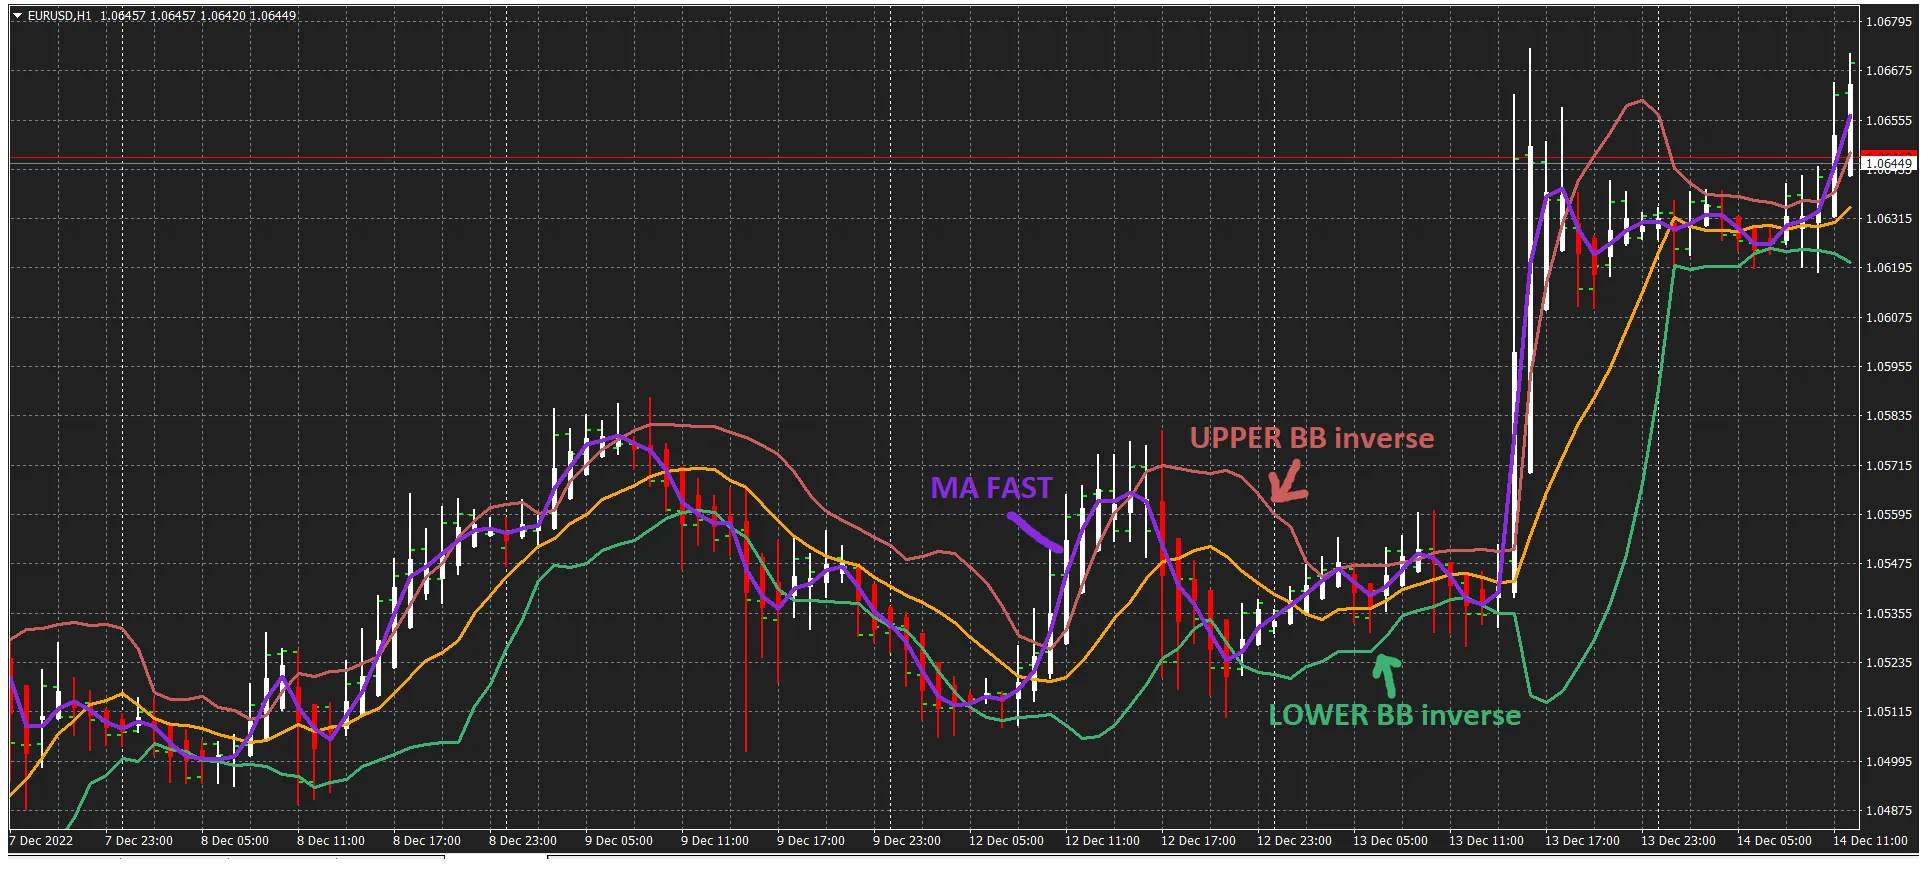
Task: Click the triangle beside EURUSD,H1 title
Action: (x=17, y=16)
